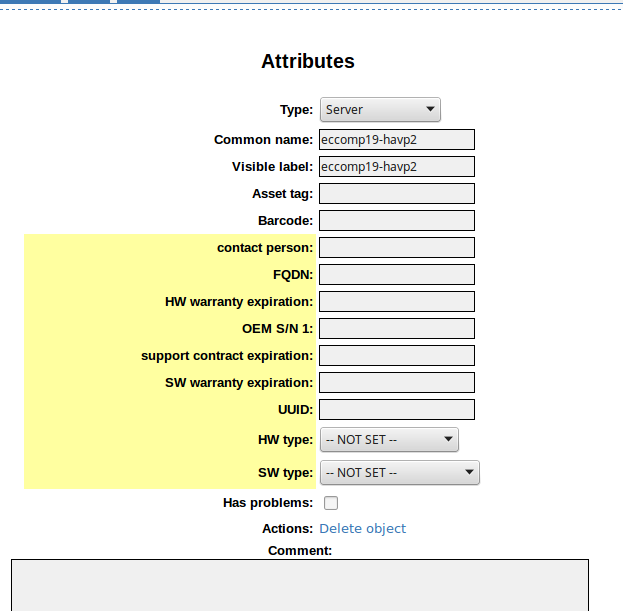Open the Type dropdown showing Server
The width and height of the screenshot is (623, 611).
pos(380,110)
